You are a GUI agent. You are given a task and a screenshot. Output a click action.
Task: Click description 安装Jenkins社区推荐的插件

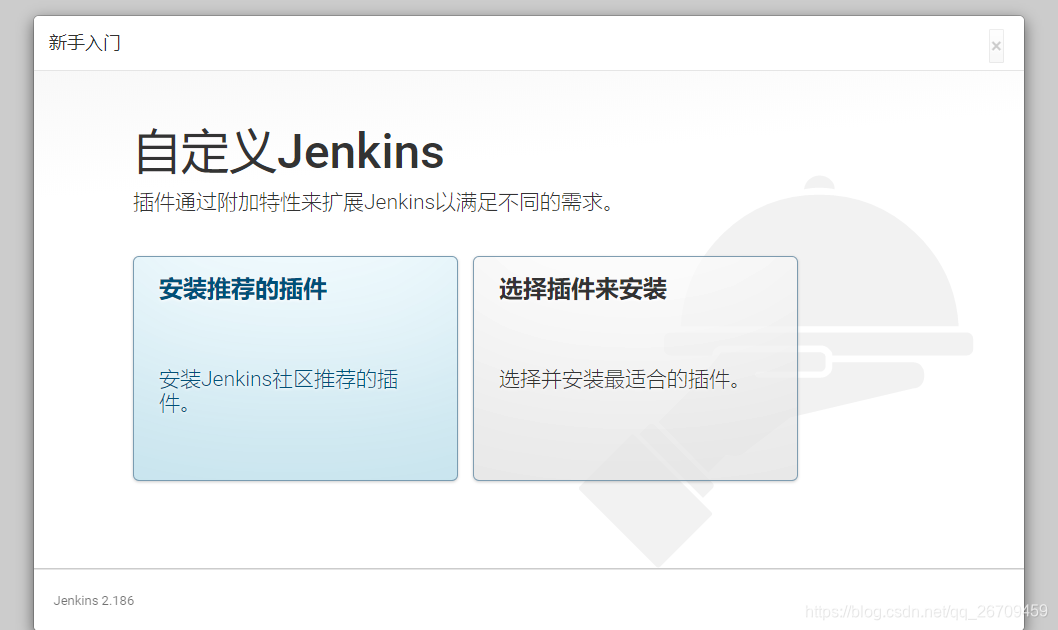pyautogui.click(x=279, y=391)
